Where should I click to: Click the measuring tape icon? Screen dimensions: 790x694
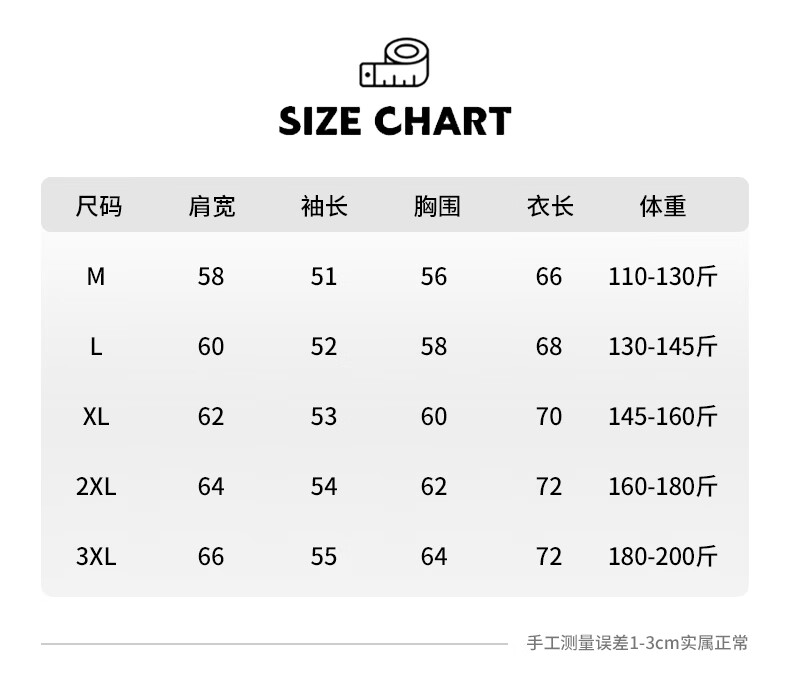click(x=394, y=63)
